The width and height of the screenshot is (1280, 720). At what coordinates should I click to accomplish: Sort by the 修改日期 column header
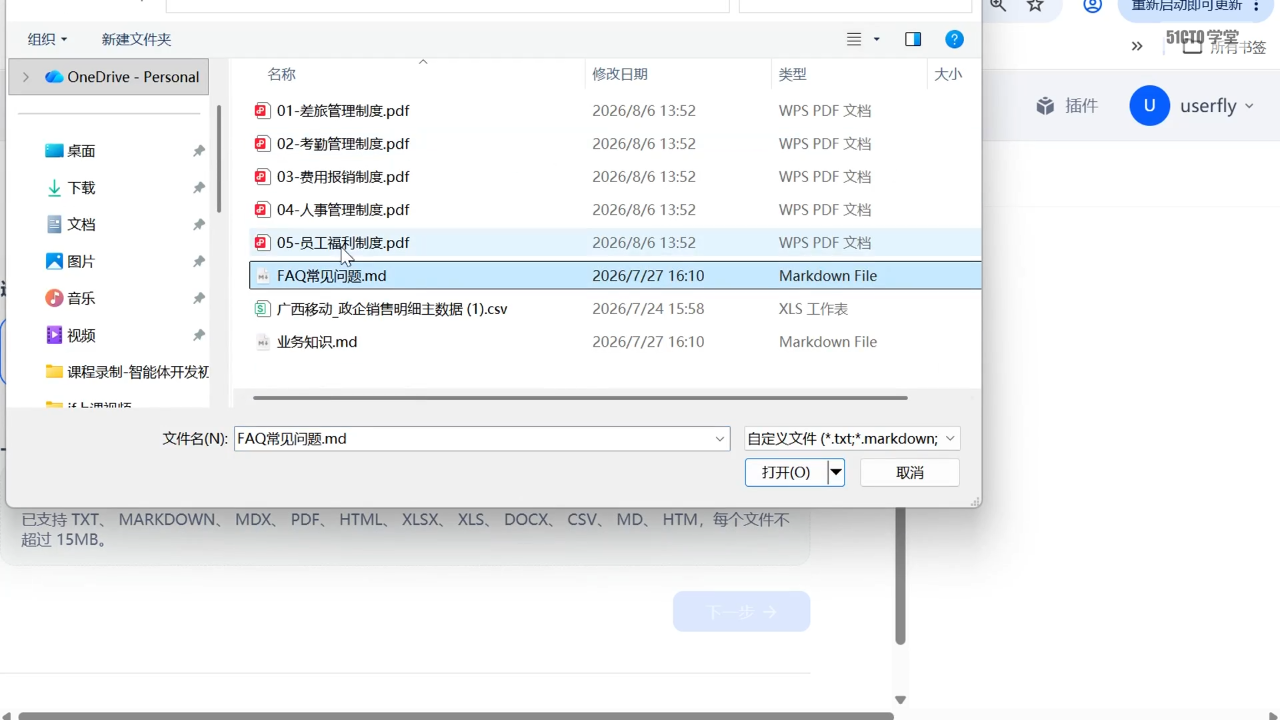(x=620, y=74)
